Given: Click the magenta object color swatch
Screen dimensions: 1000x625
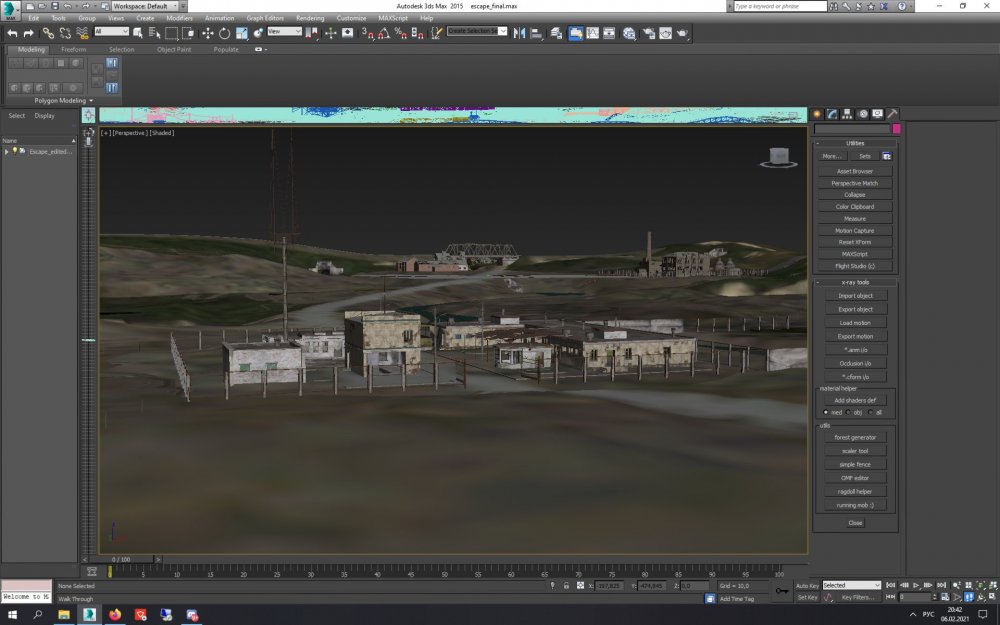Looking at the screenshot, I should (x=896, y=129).
